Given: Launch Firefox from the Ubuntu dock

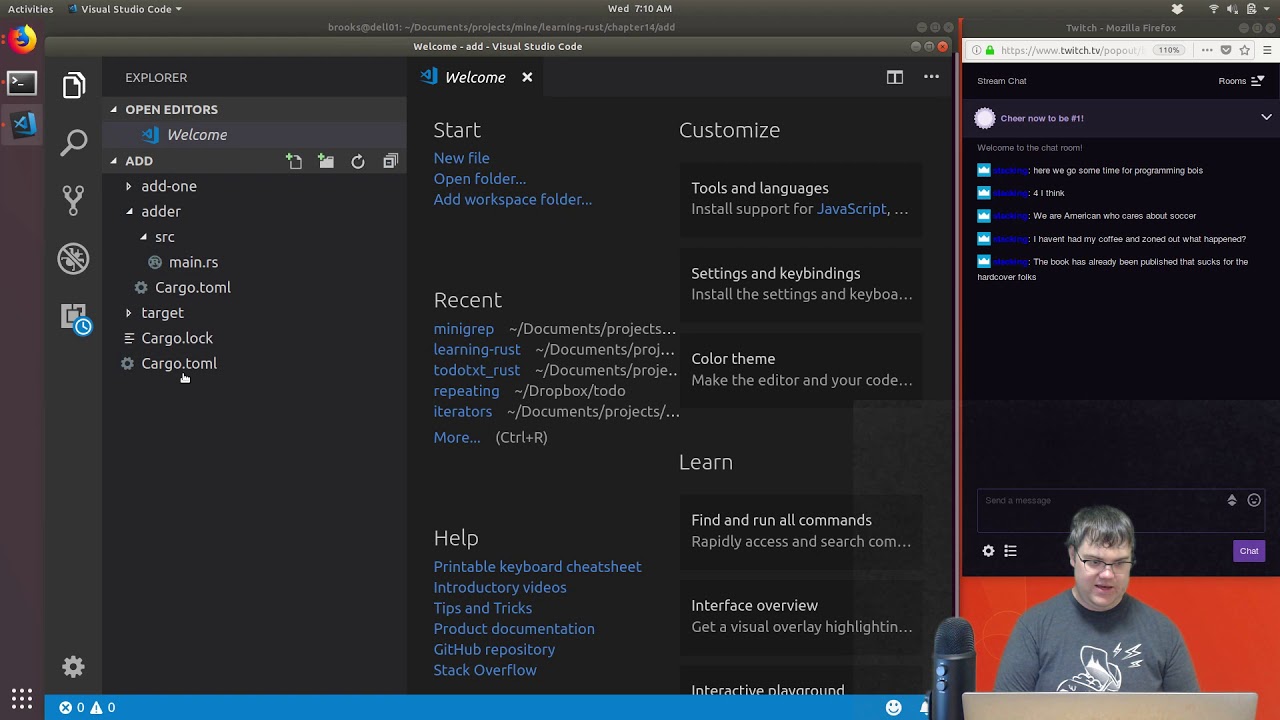Looking at the screenshot, I should click(22, 39).
